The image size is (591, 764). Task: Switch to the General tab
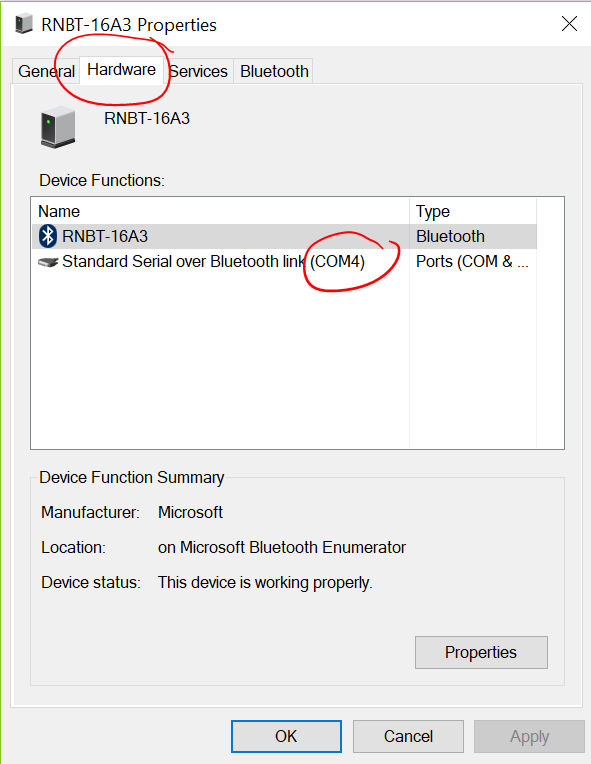[x=46, y=71]
